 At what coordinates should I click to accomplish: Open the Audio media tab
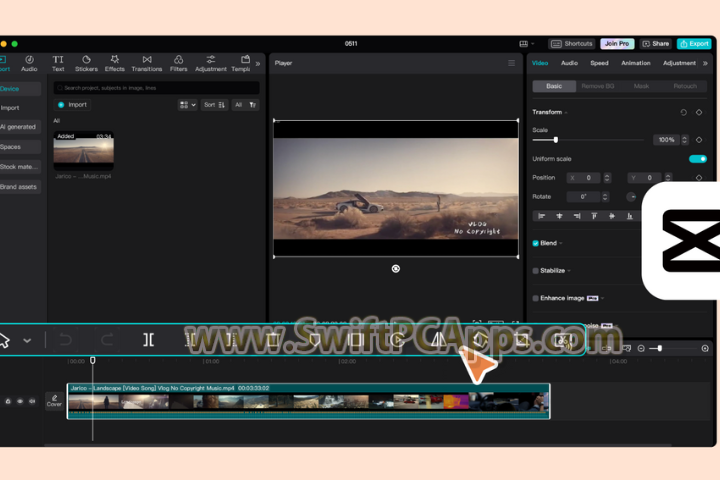tap(29, 63)
